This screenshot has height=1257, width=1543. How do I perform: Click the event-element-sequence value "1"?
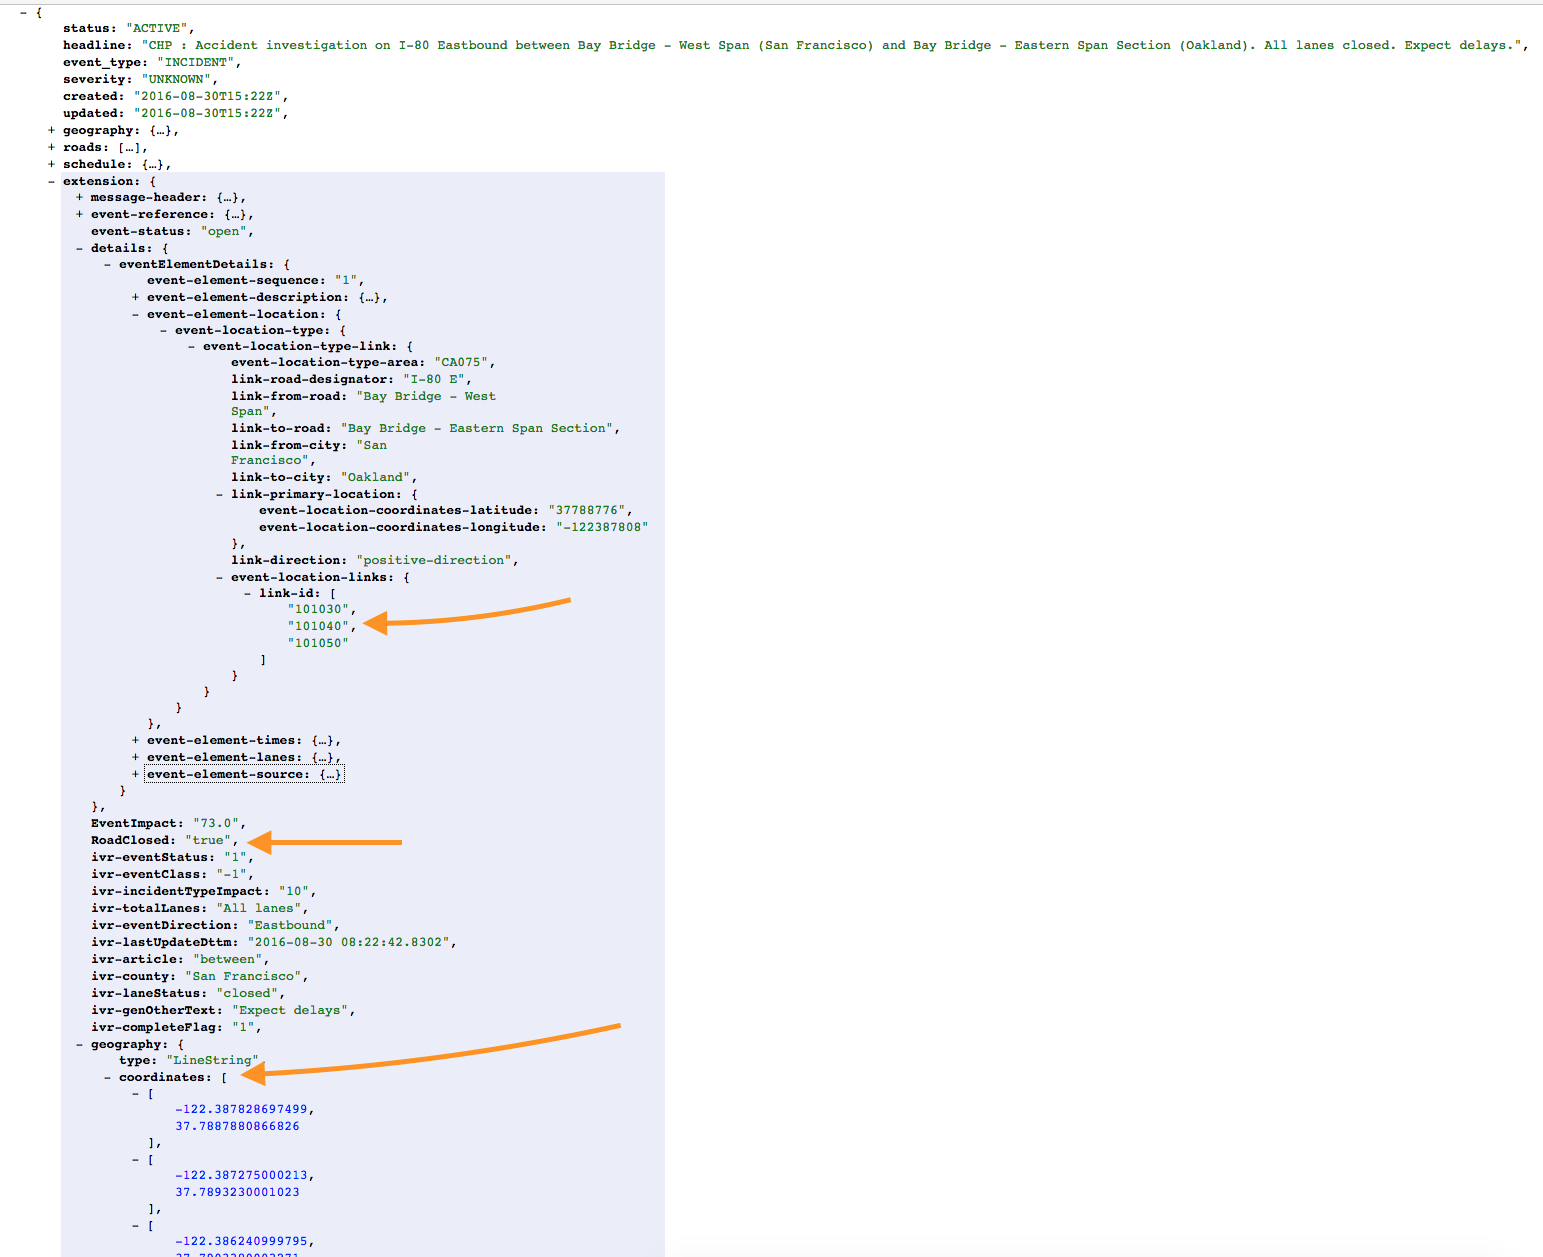(346, 281)
